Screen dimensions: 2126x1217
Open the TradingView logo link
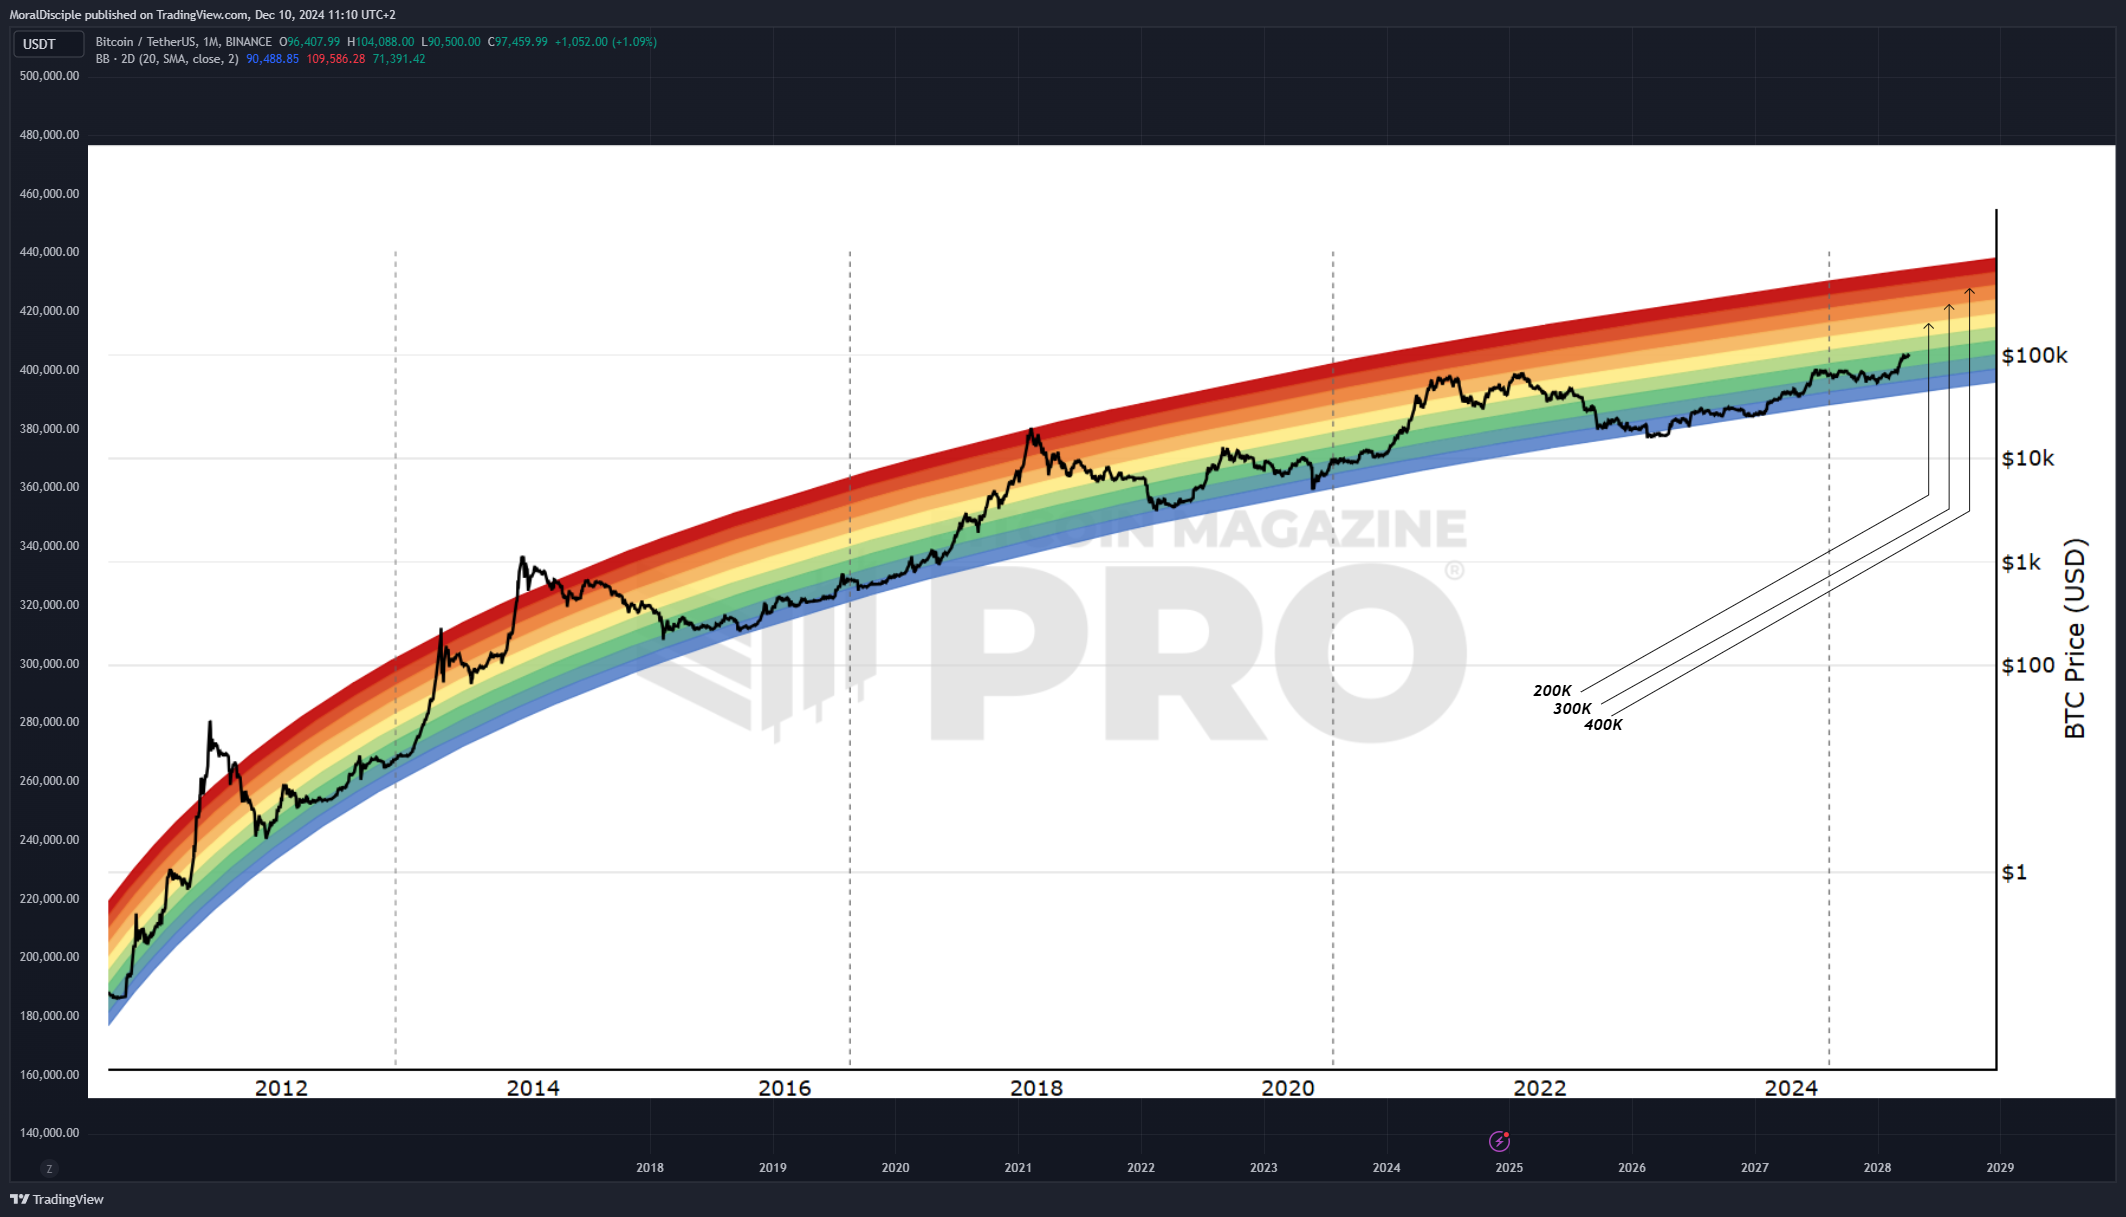tap(57, 1199)
